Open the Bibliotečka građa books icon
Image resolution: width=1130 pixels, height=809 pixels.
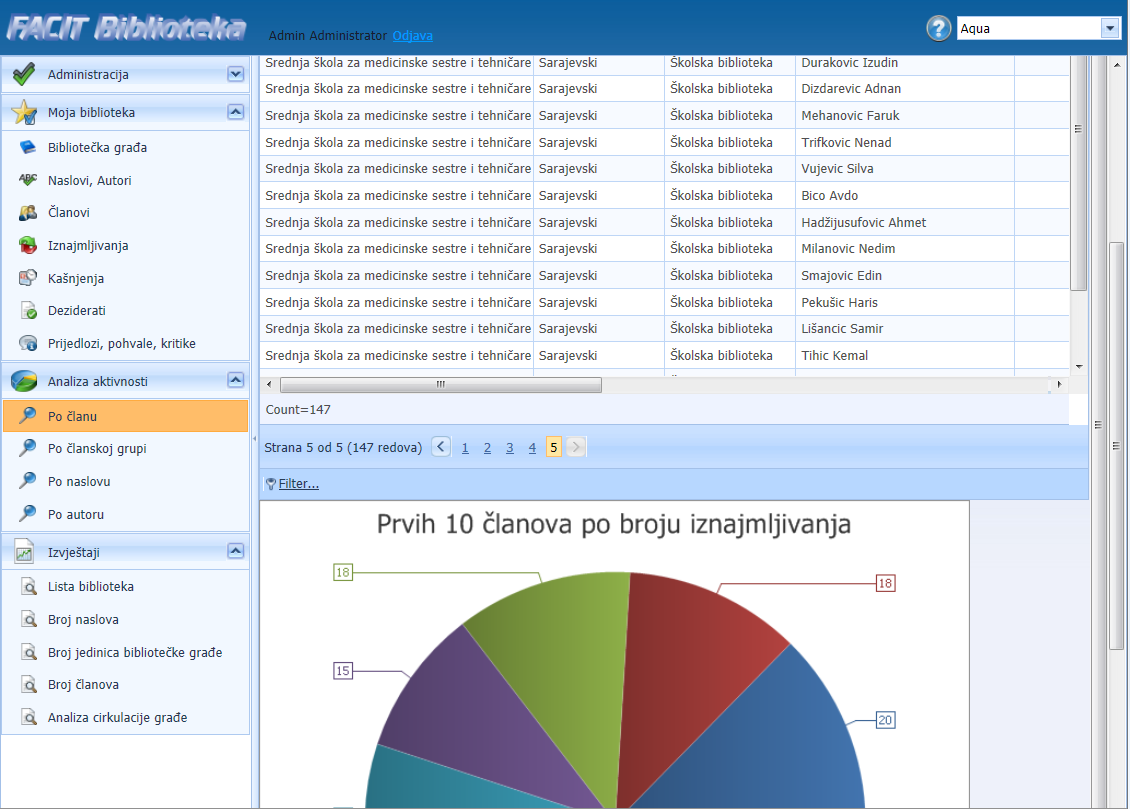[x=28, y=148]
